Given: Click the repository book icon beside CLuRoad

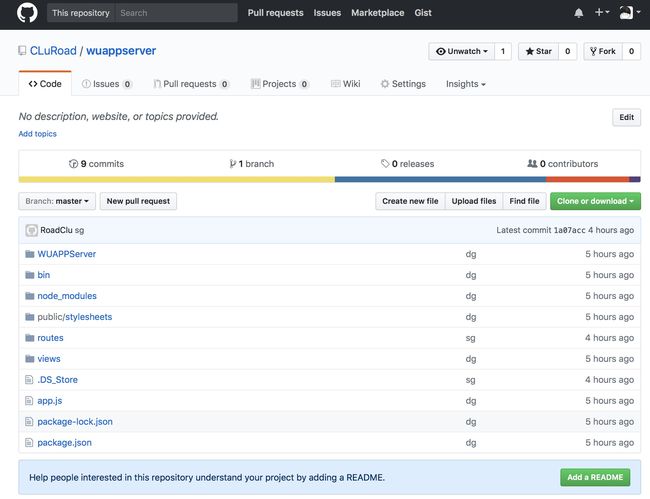Looking at the screenshot, I should (22, 51).
